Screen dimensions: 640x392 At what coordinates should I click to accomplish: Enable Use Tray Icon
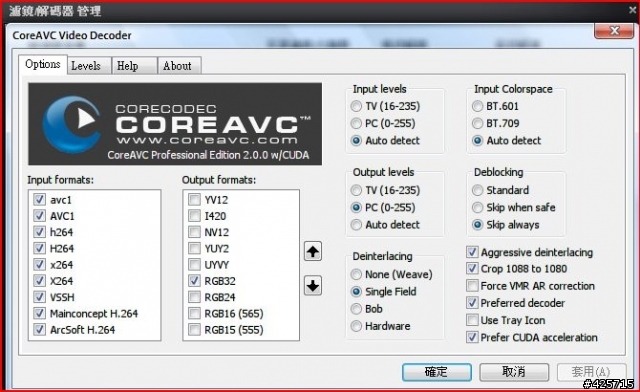pyautogui.click(x=472, y=320)
